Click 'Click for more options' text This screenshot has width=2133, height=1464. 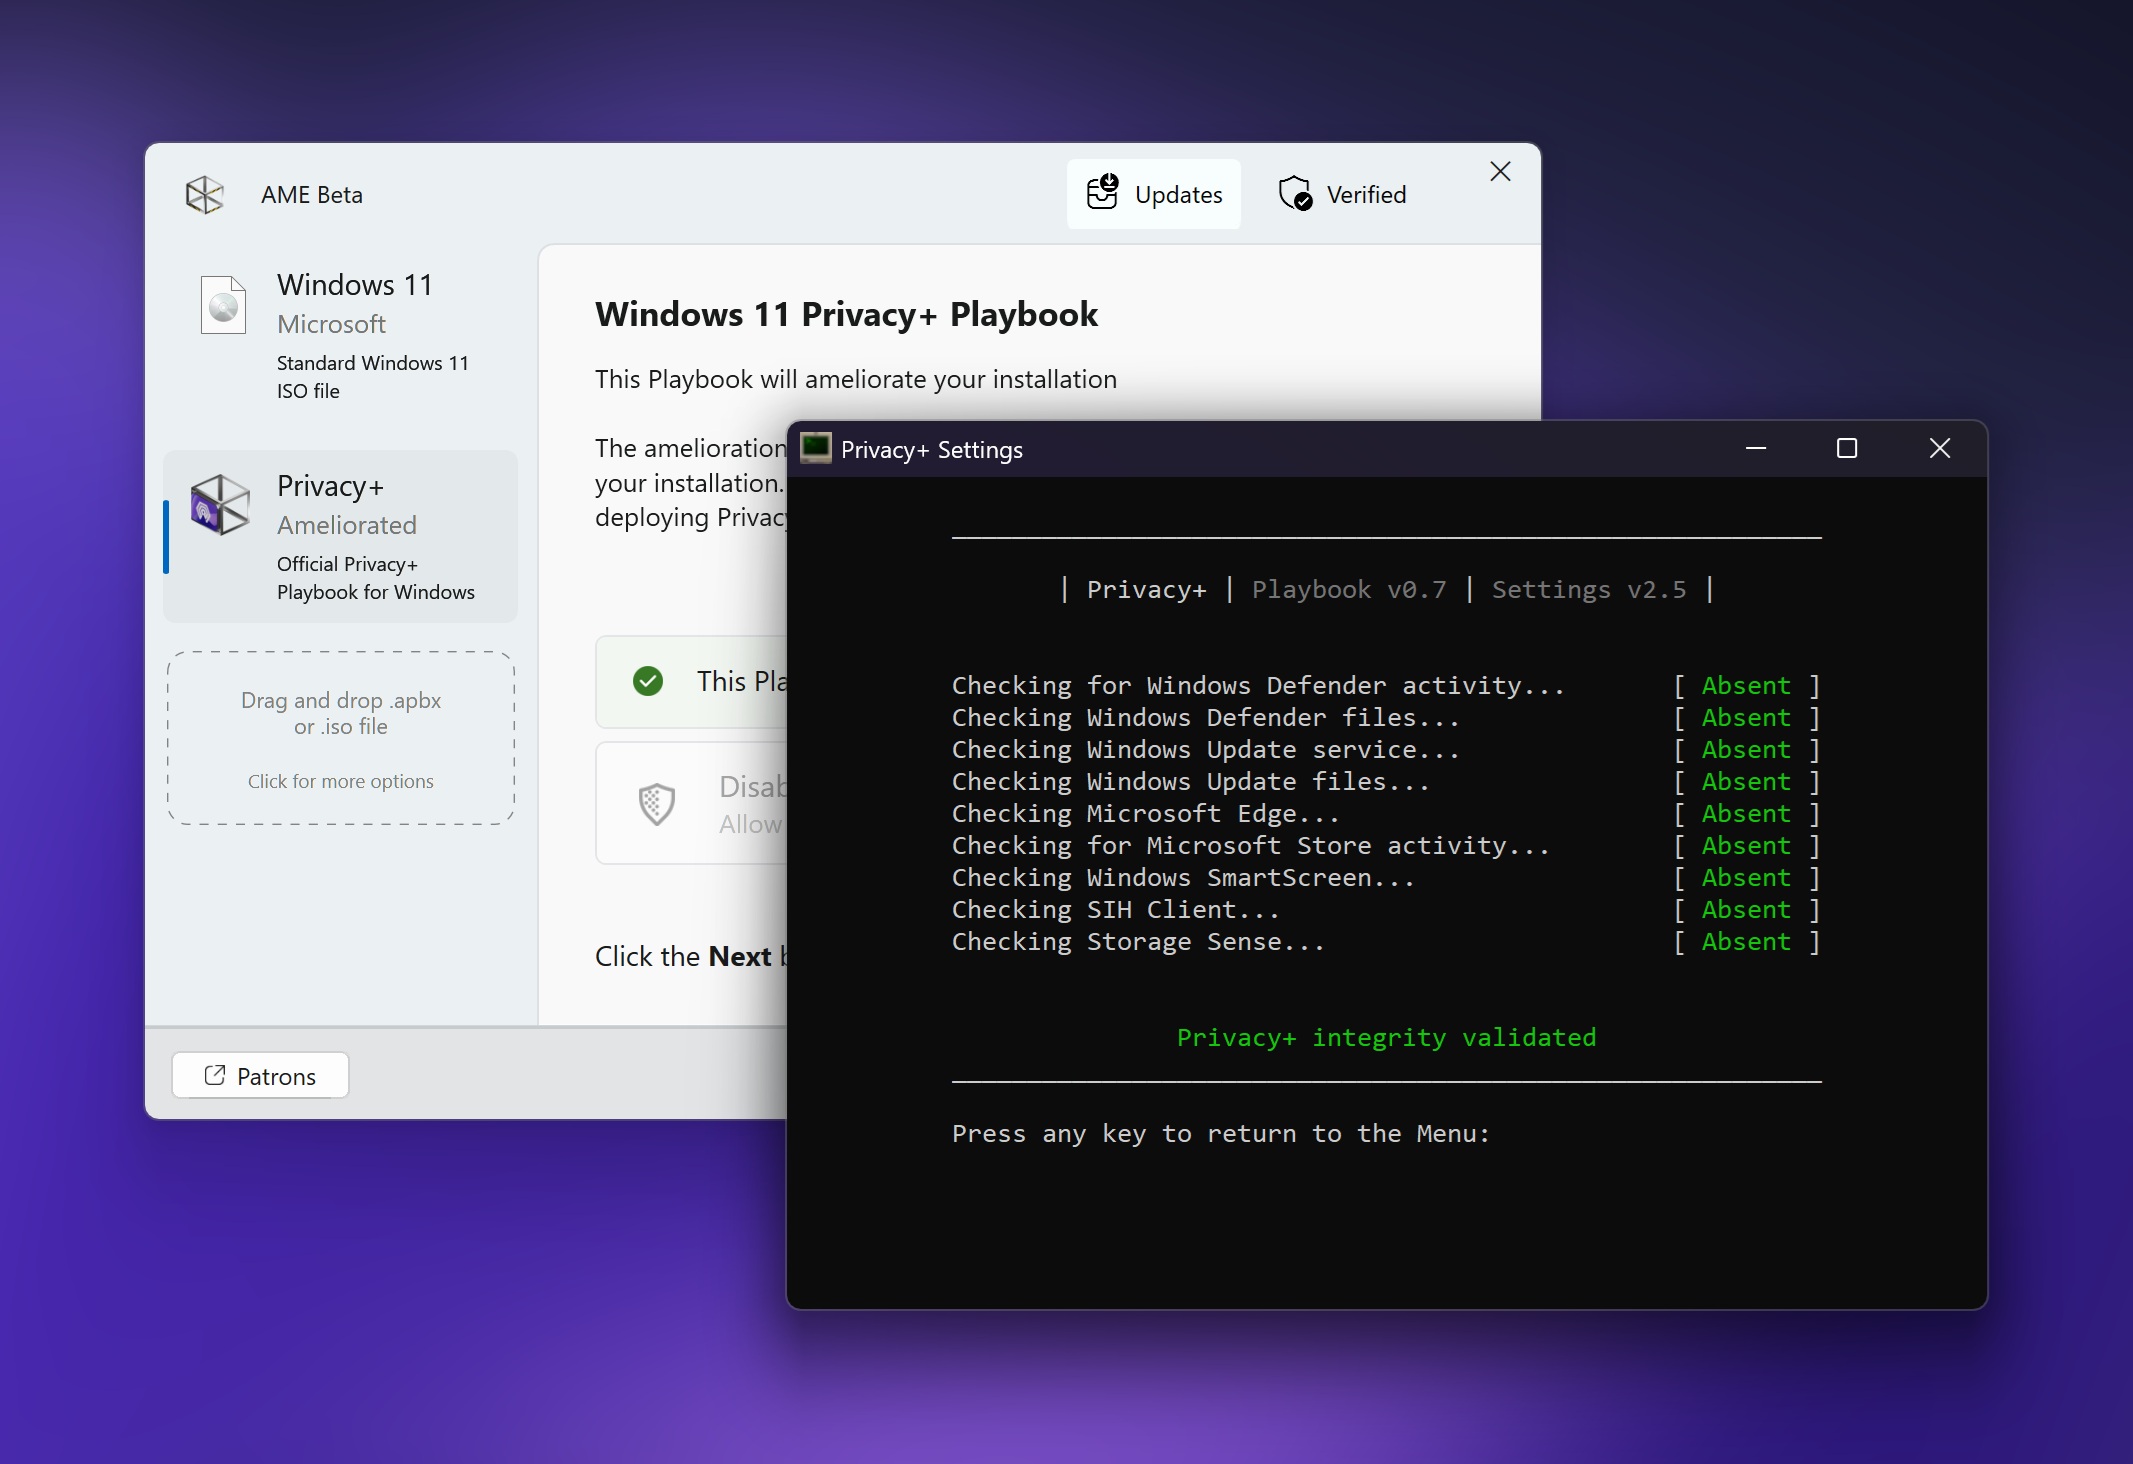tap(341, 781)
